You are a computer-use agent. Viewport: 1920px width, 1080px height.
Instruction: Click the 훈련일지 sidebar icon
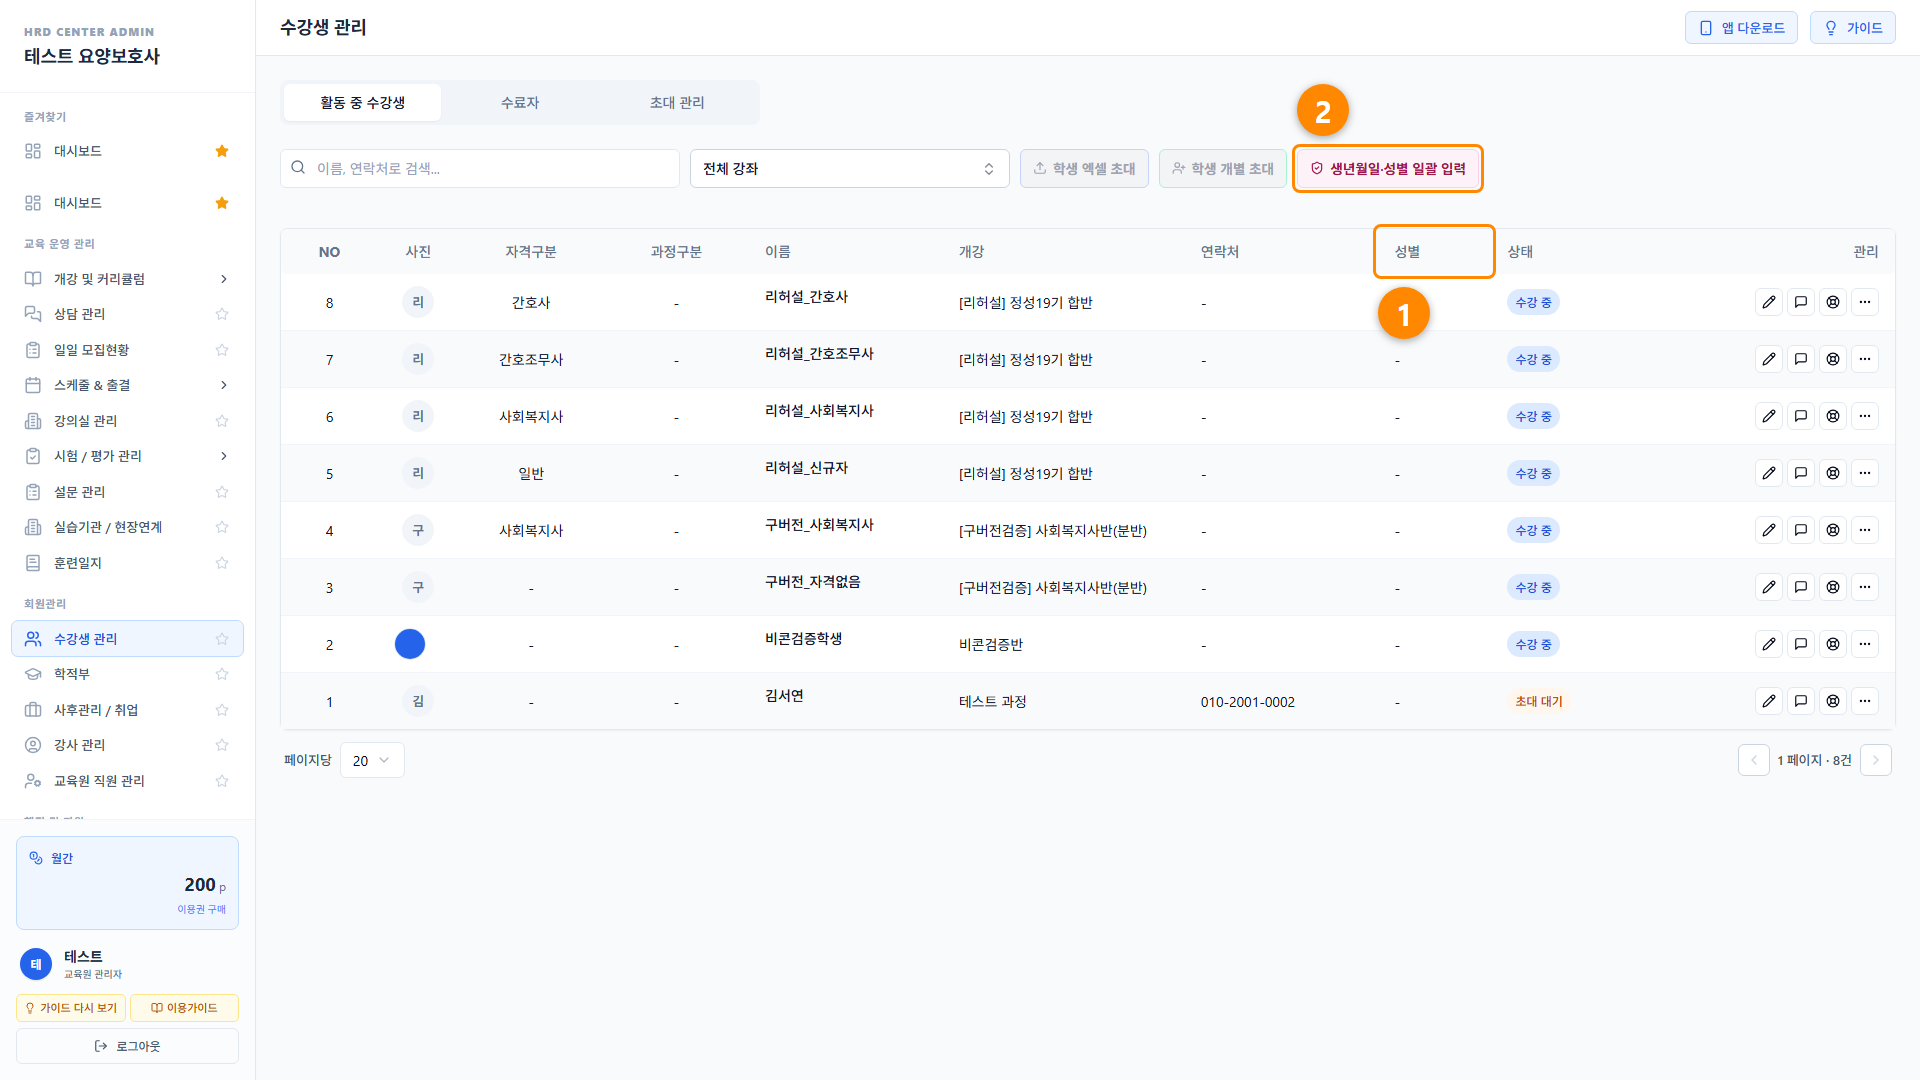pyautogui.click(x=33, y=563)
